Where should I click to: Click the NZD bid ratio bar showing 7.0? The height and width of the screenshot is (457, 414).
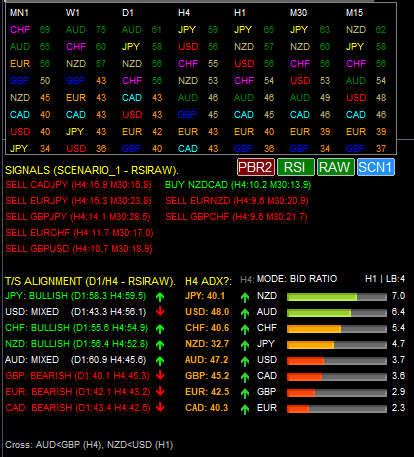coord(337,297)
